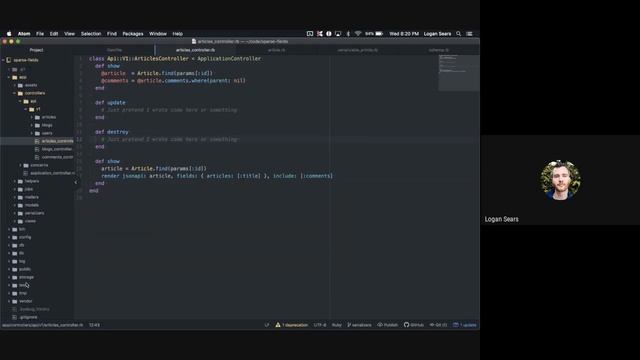Open Notification Center list icon

click(469, 34)
